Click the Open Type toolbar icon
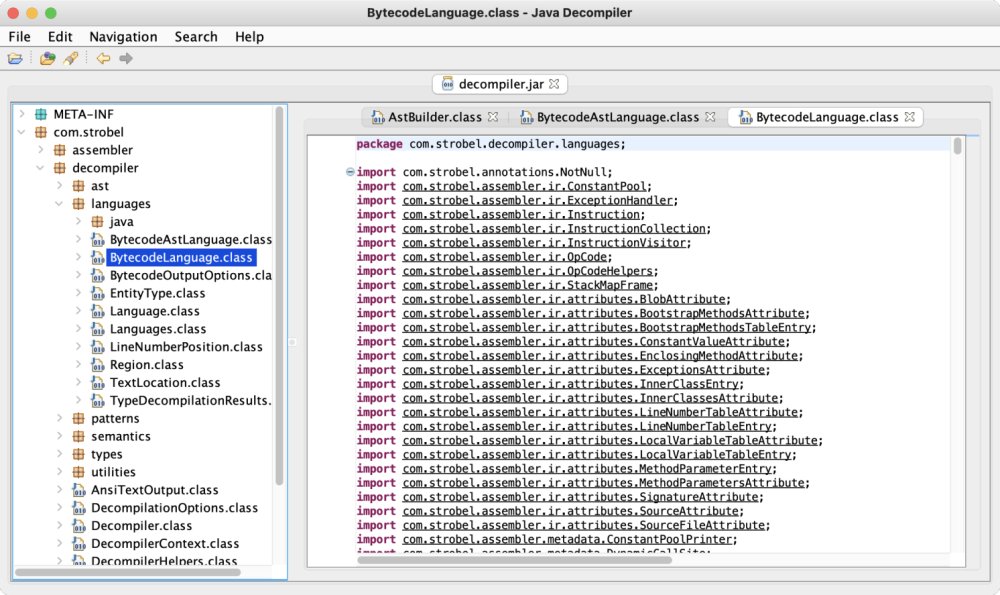Viewport: 1000px width, 595px height. 47,59
